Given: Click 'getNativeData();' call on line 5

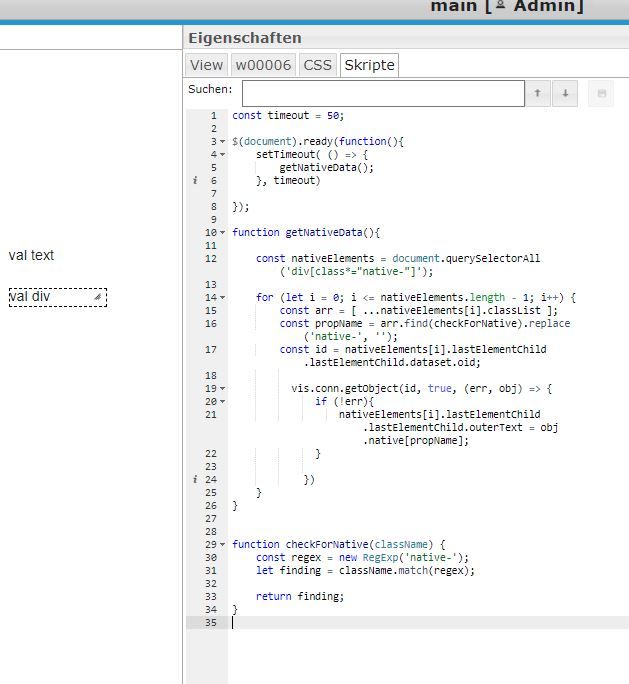Looking at the screenshot, I should click(x=326, y=168).
